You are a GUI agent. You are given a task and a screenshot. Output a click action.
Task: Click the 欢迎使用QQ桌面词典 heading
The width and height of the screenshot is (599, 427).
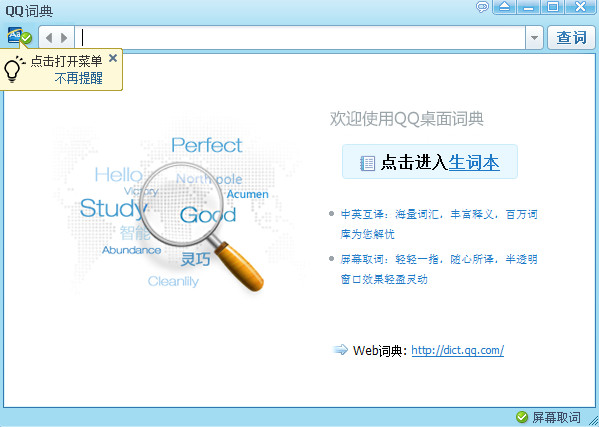click(407, 119)
